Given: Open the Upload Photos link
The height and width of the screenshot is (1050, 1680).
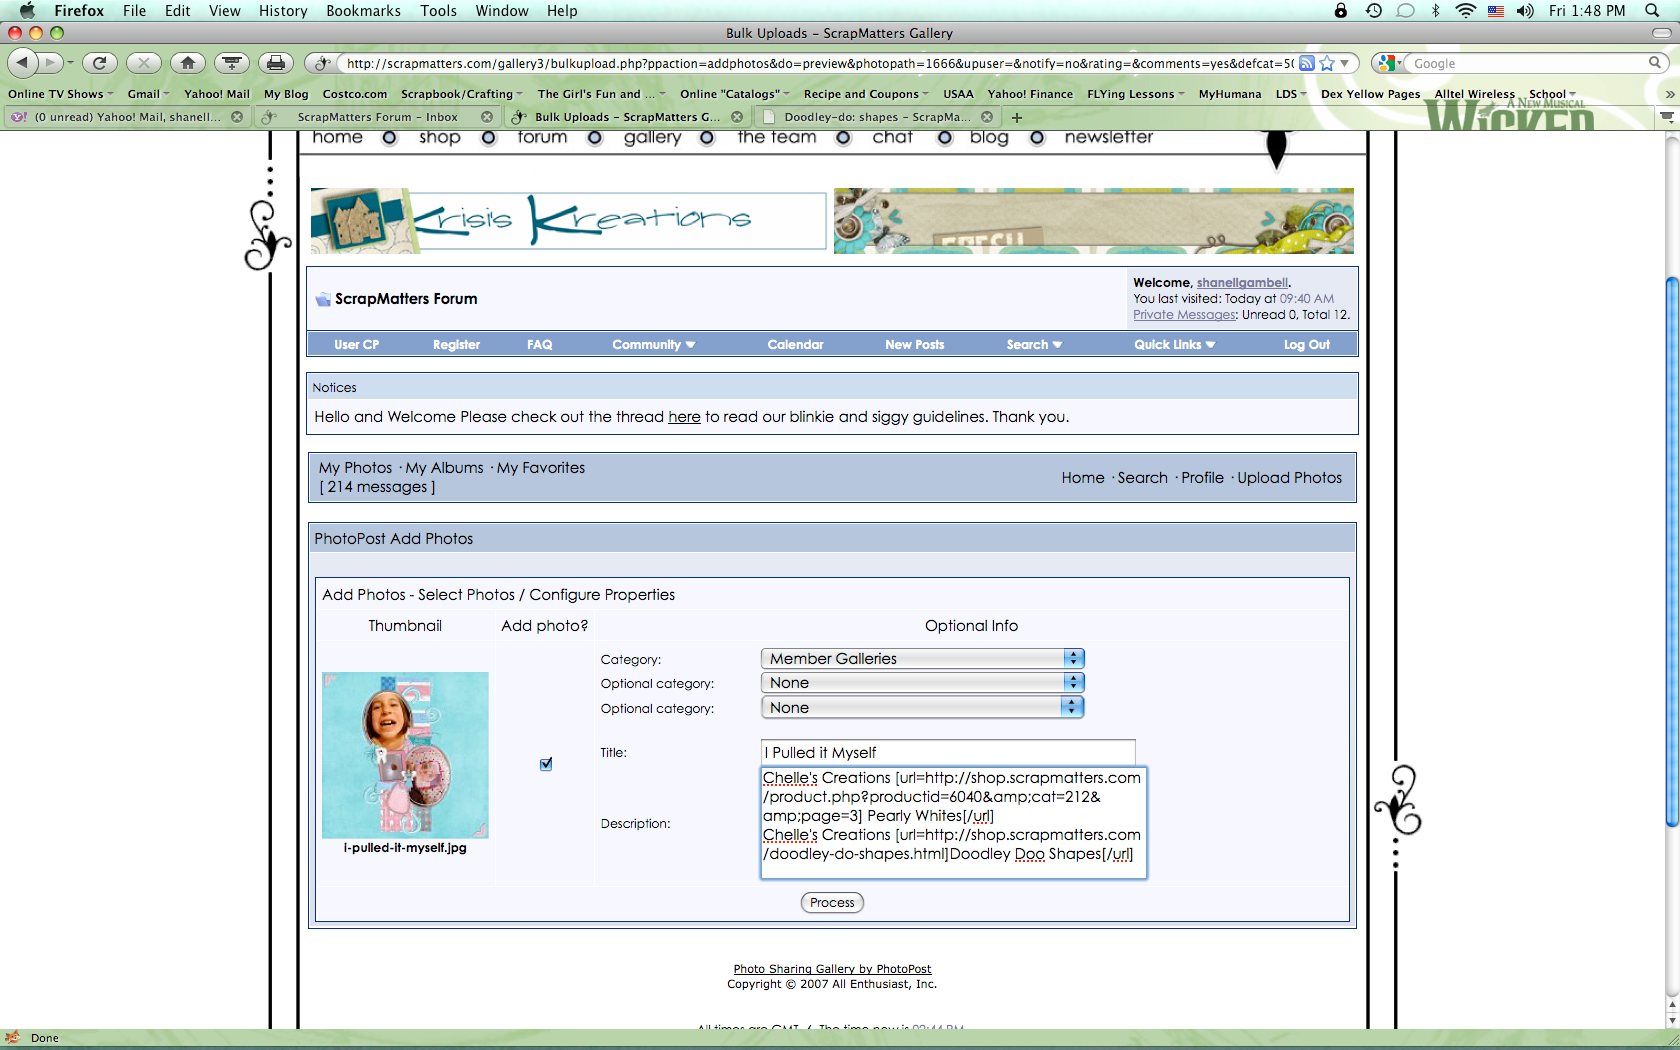Looking at the screenshot, I should coord(1289,478).
